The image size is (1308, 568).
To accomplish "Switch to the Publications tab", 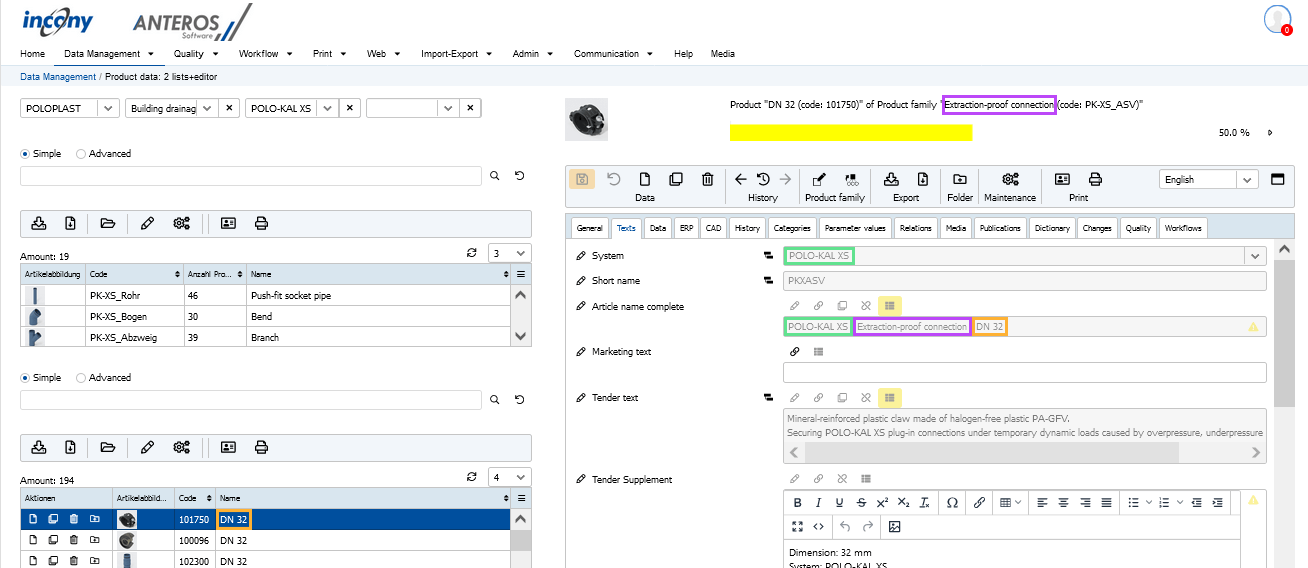I will tap(1000, 228).
